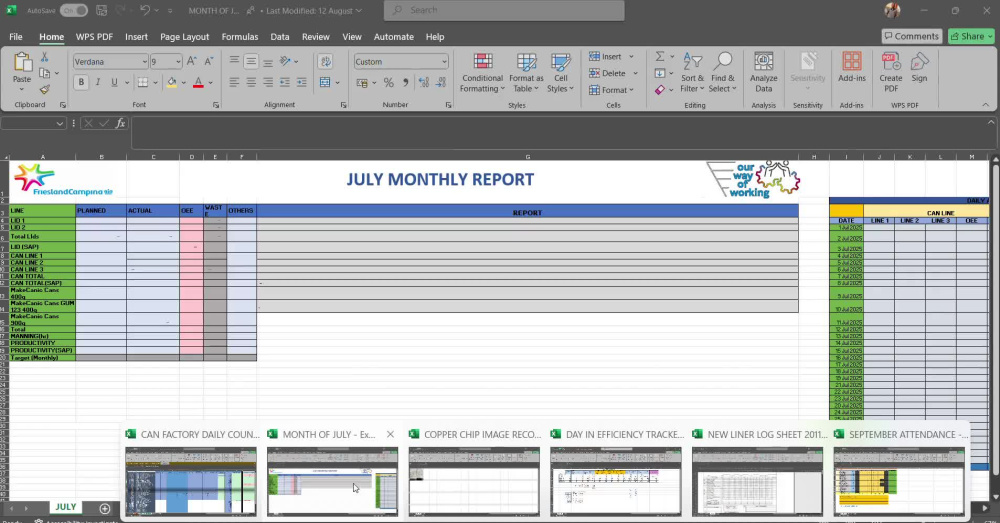
Task: Expand the Conditional Formatting menu
Action: 483,73
